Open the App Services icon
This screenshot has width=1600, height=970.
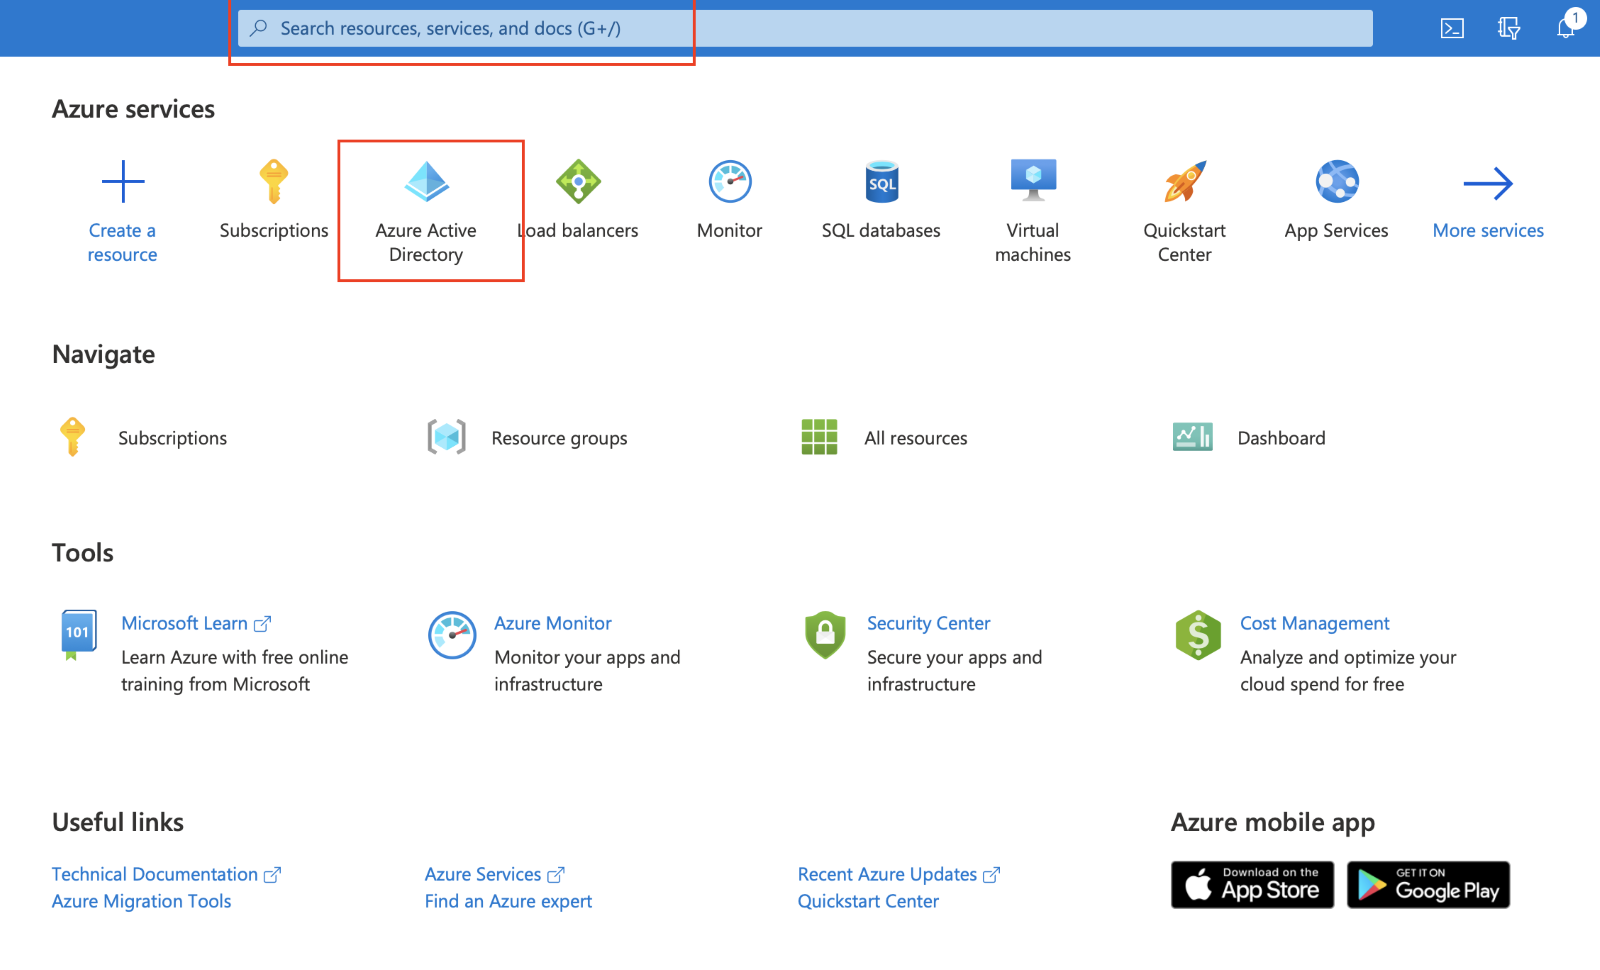point(1337,182)
